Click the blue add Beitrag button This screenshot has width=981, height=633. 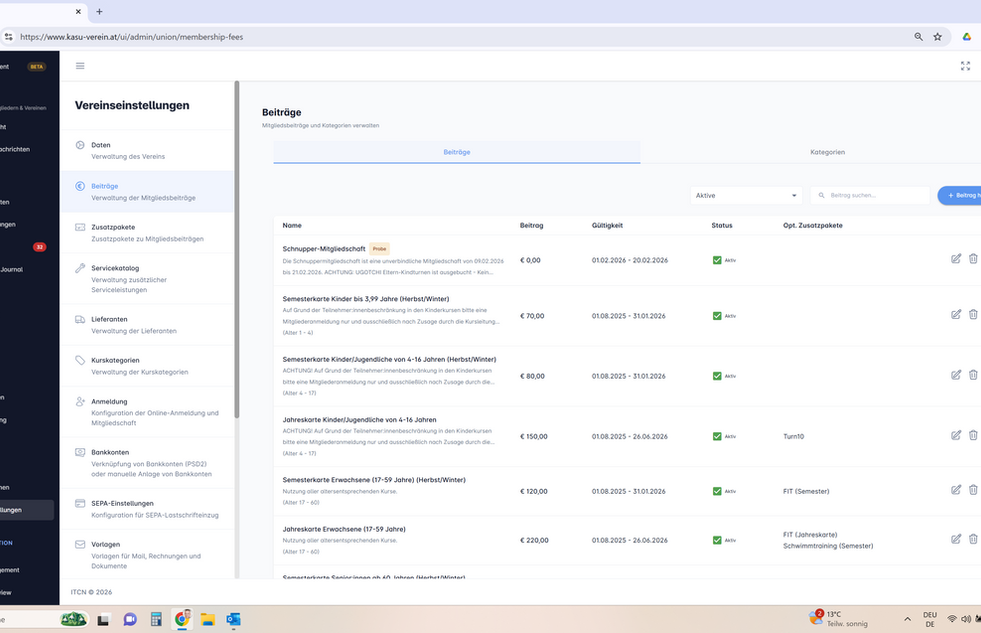(x=960, y=195)
